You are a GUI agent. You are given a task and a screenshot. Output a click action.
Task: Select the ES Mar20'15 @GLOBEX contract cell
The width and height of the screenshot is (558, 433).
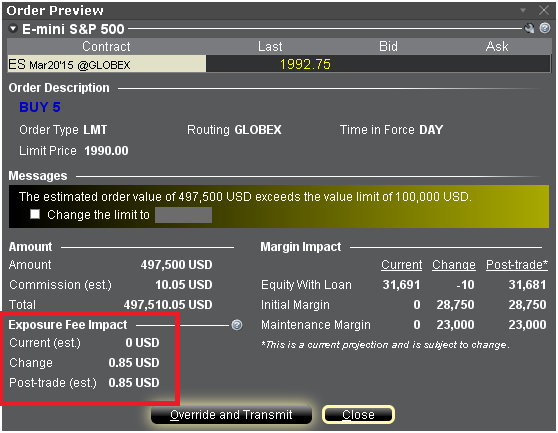pos(107,64)
